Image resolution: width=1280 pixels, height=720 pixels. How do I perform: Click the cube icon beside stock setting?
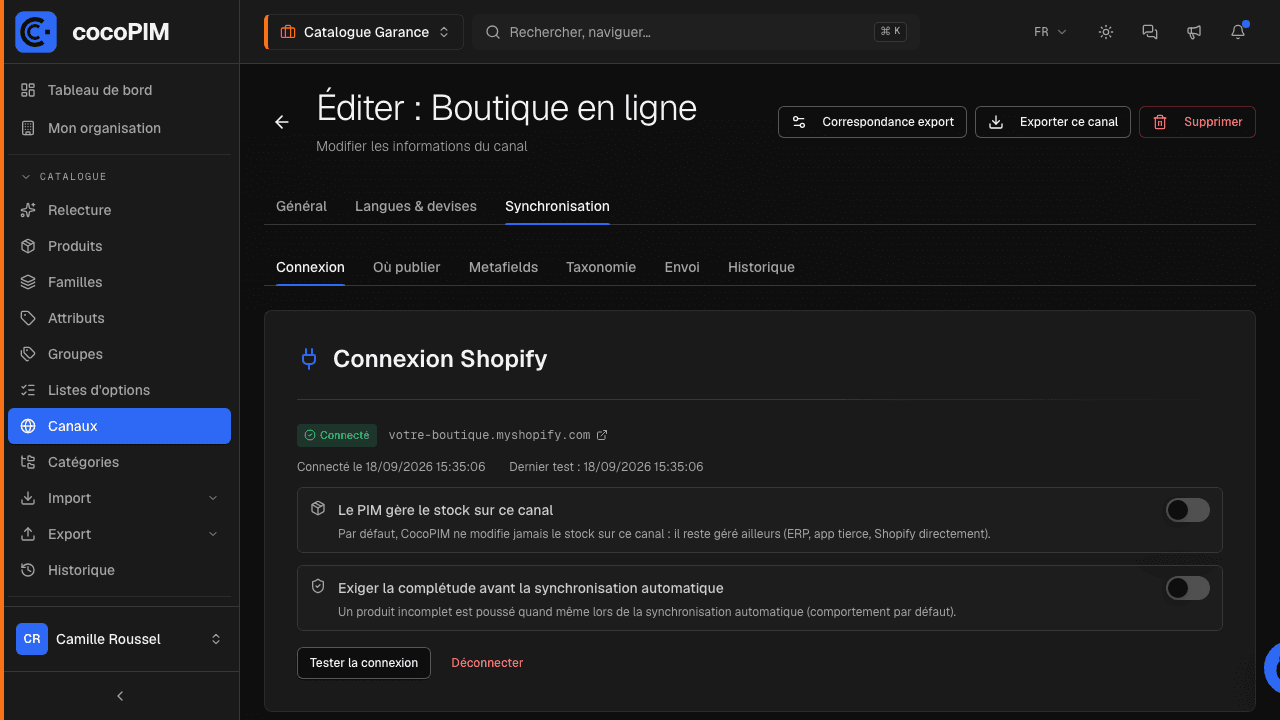318,509
